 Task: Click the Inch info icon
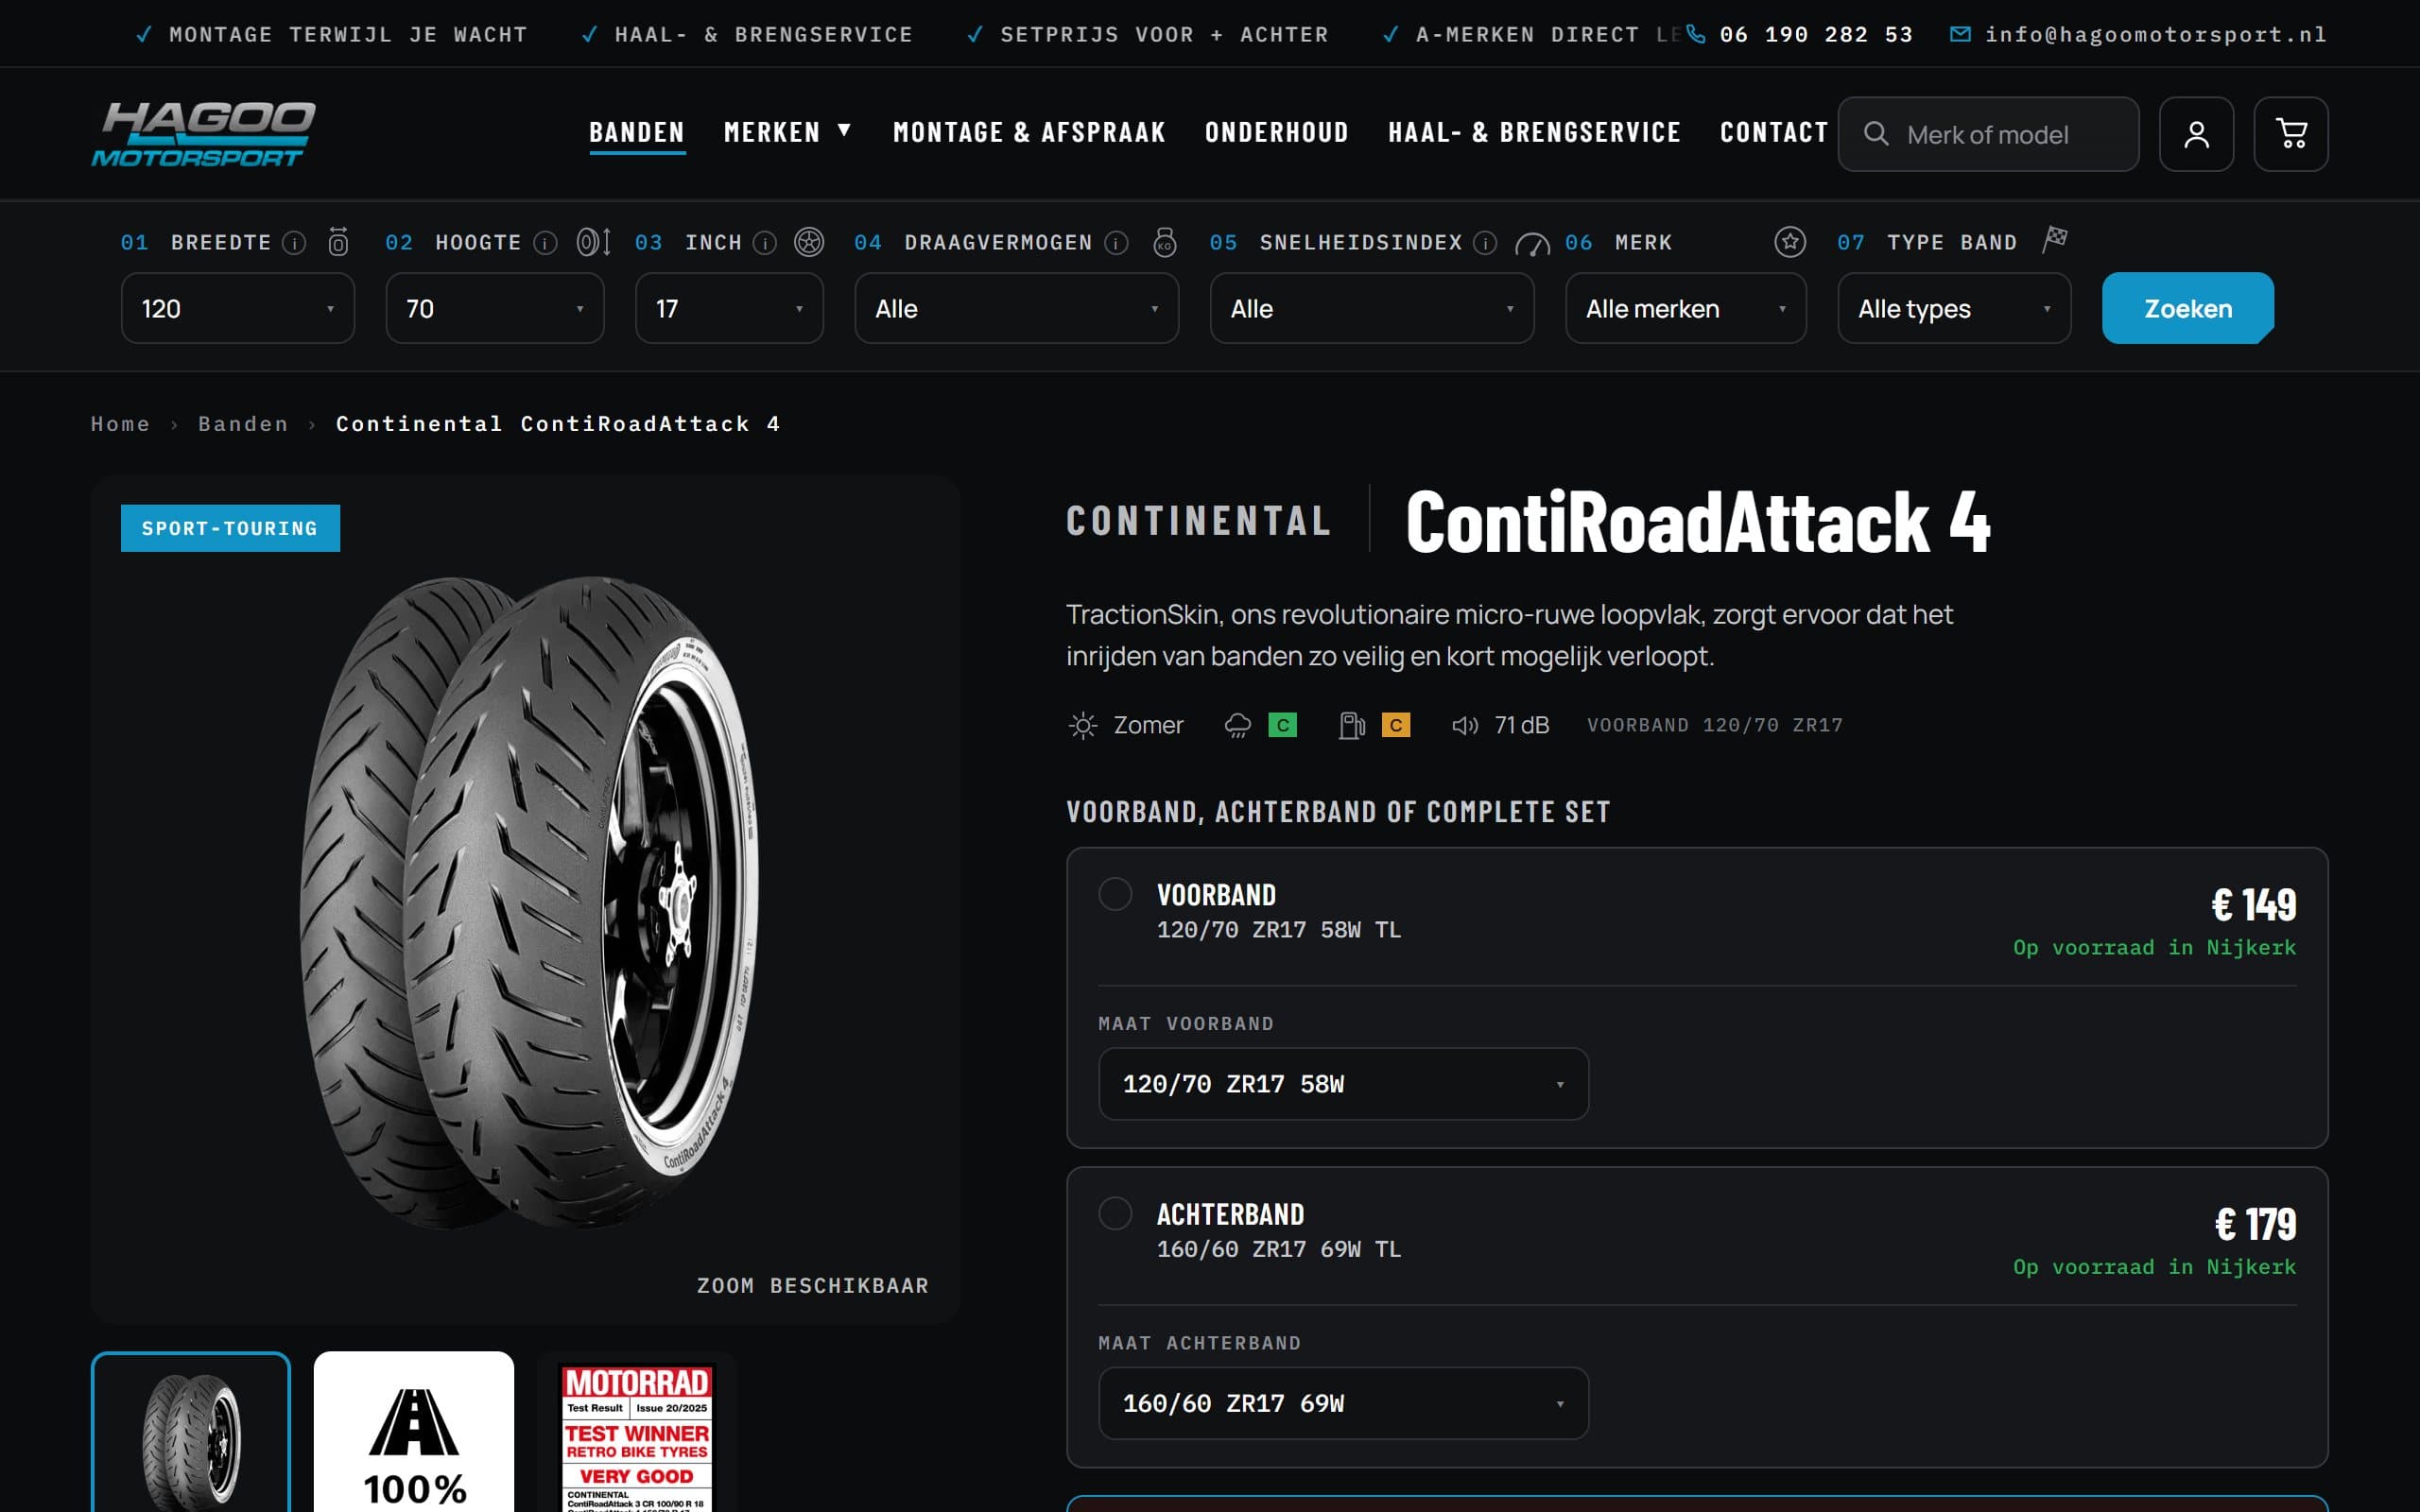coord(765,243)
